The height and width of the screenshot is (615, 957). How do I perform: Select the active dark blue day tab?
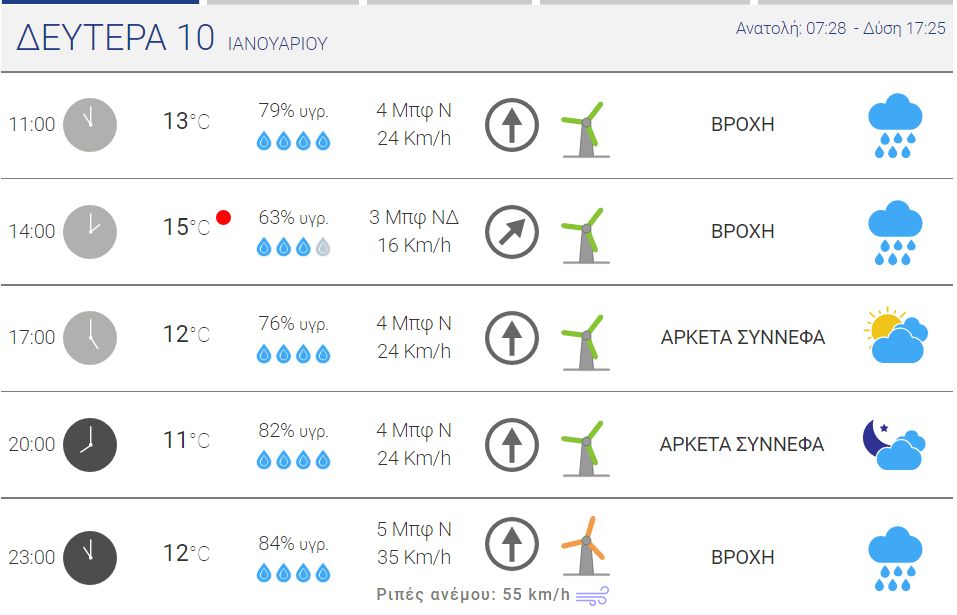point(99,2)
